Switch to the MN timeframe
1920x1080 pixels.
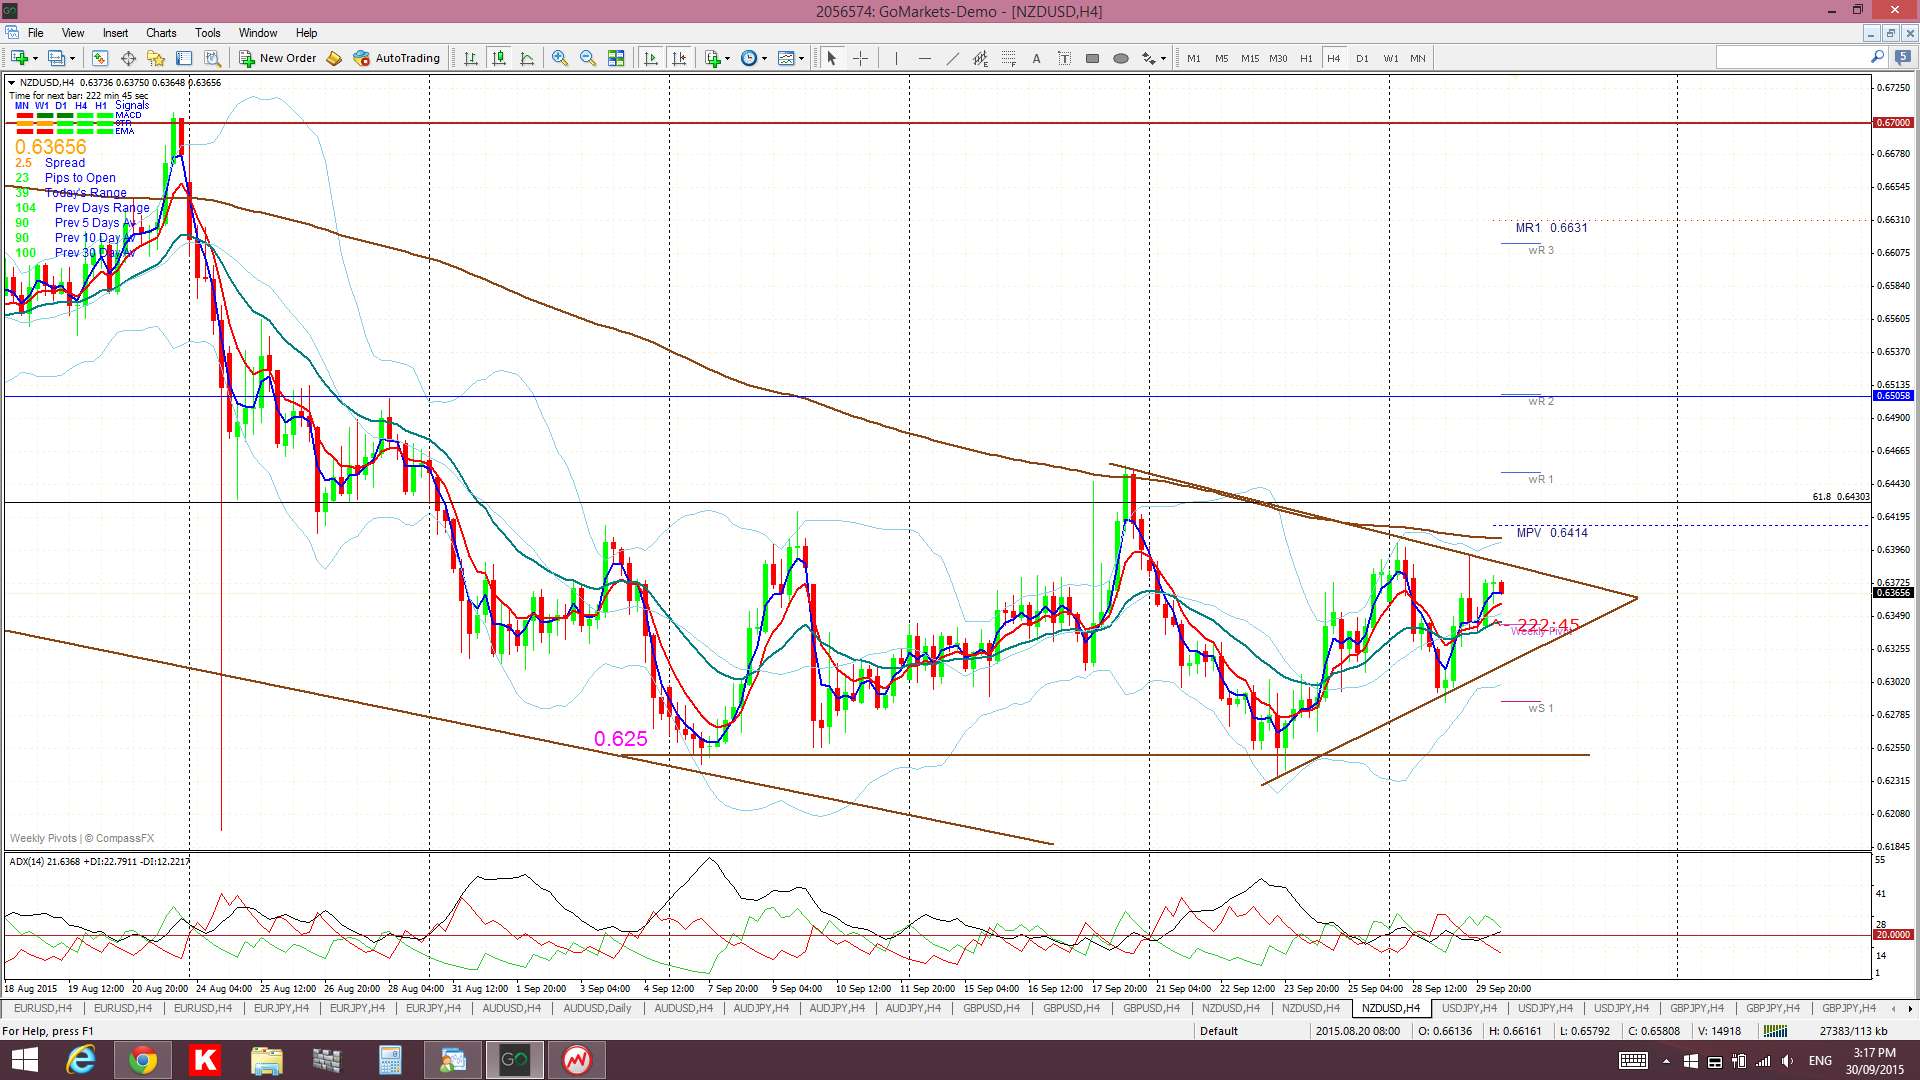coord(1418,58)
